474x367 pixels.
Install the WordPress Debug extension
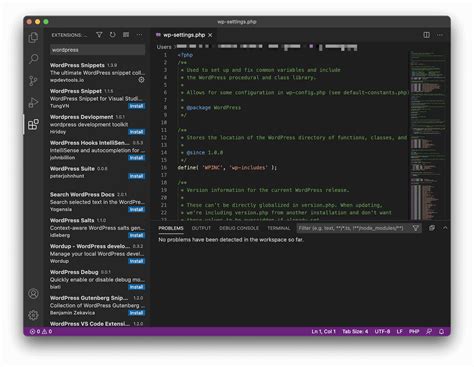tap(137, 287)
